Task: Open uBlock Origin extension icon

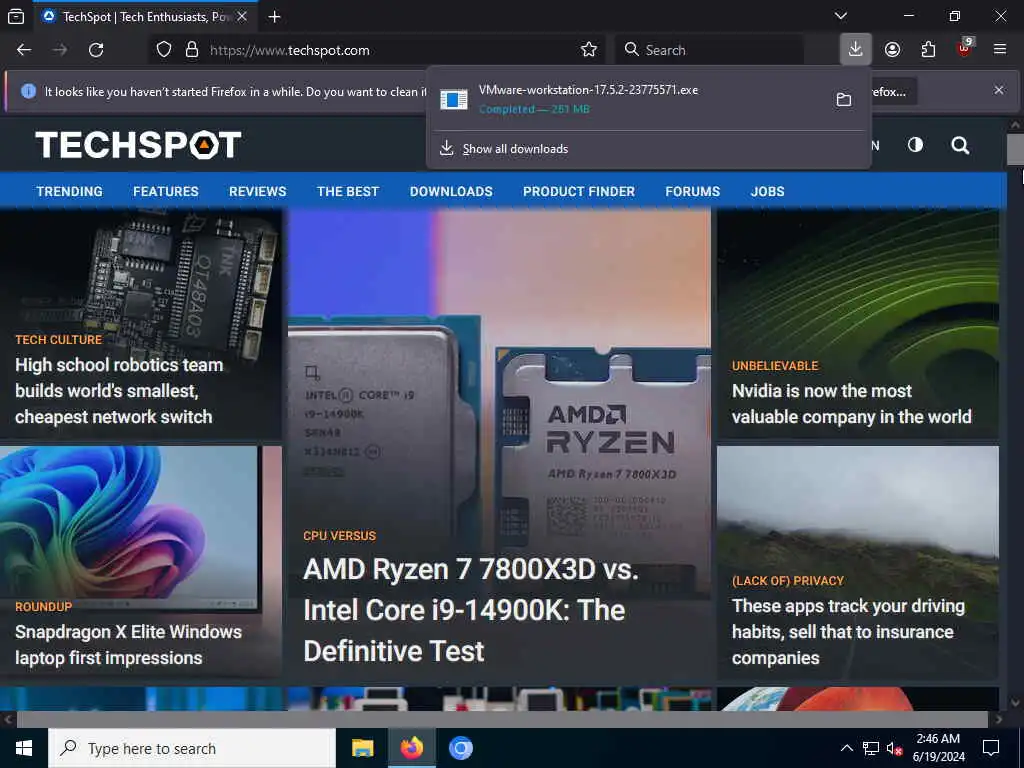Action: click(965, 48)
